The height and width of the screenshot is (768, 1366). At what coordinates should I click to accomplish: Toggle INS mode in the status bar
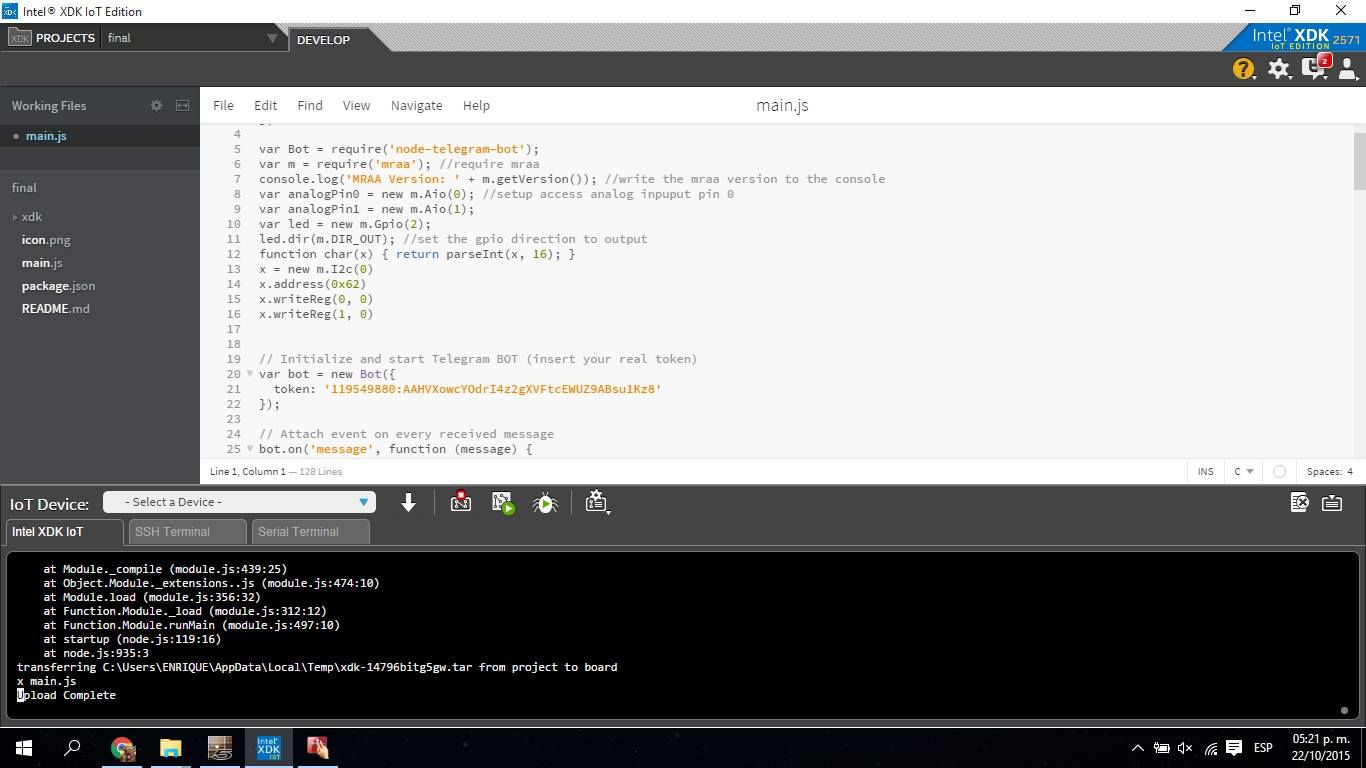click(1205, 471)
